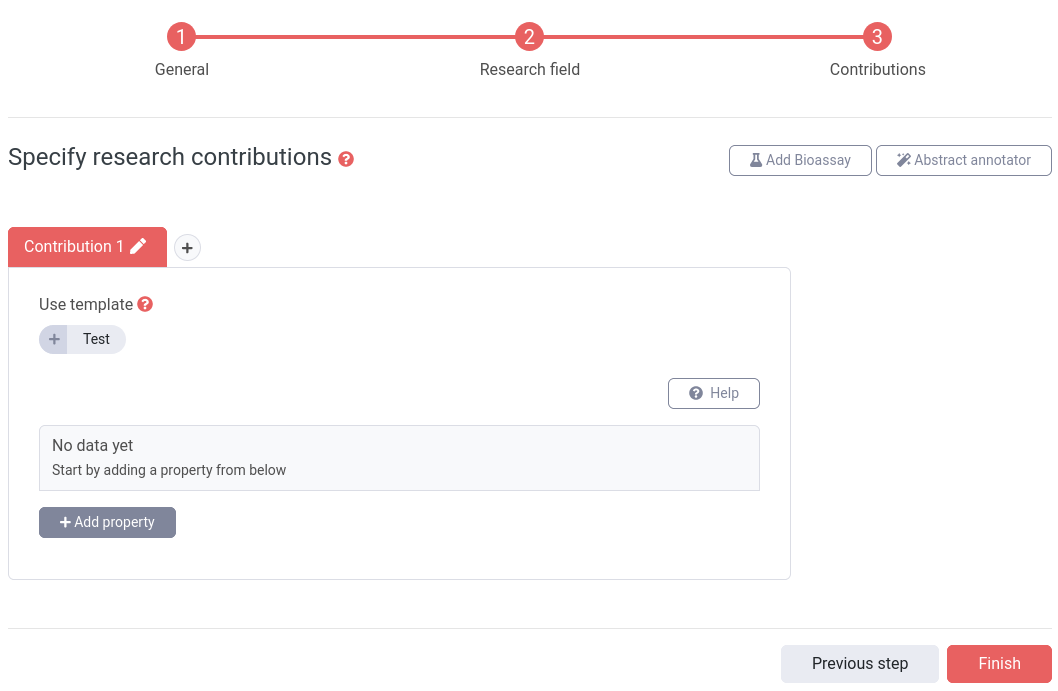This screenshot has height=691, width=1058.
Task: Click Add property button
Action: pos(107,522)
